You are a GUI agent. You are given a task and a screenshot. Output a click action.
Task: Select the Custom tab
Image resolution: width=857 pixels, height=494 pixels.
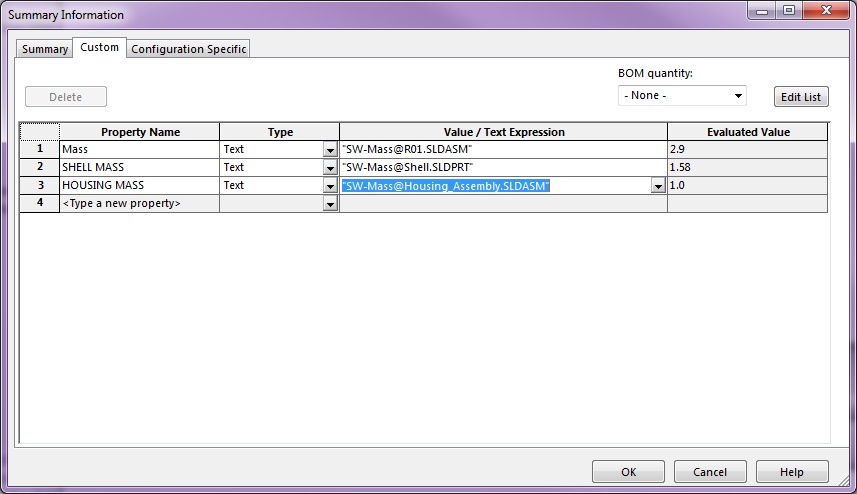point(99,48)
